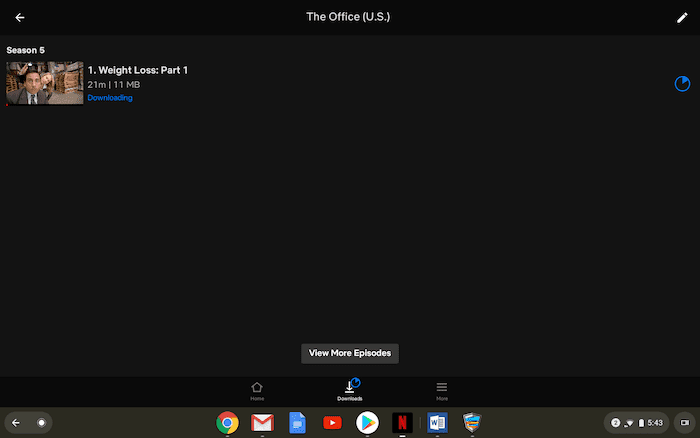Select the episode title Weight Loss: Part 1
Screen dimensions: 700x438
tap(138, 70)
